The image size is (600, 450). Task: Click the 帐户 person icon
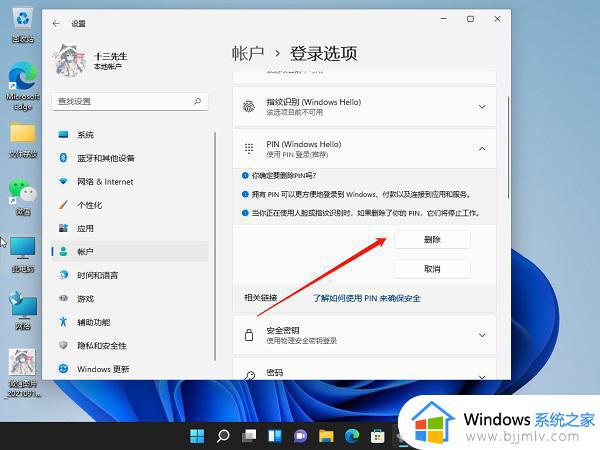[64, 251]
